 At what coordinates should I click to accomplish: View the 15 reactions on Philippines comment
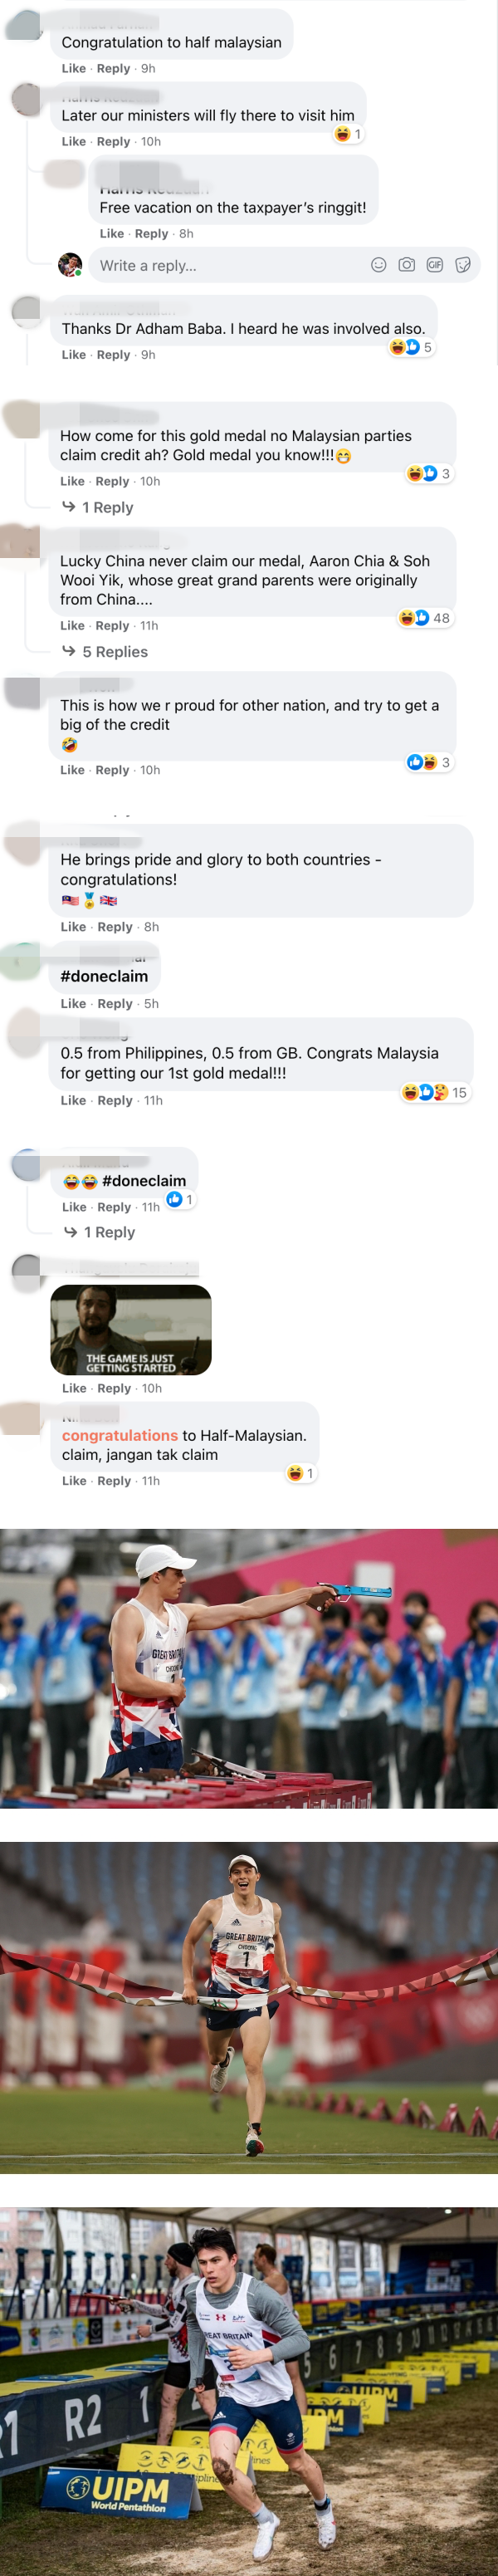click(x=435, y=1092)
